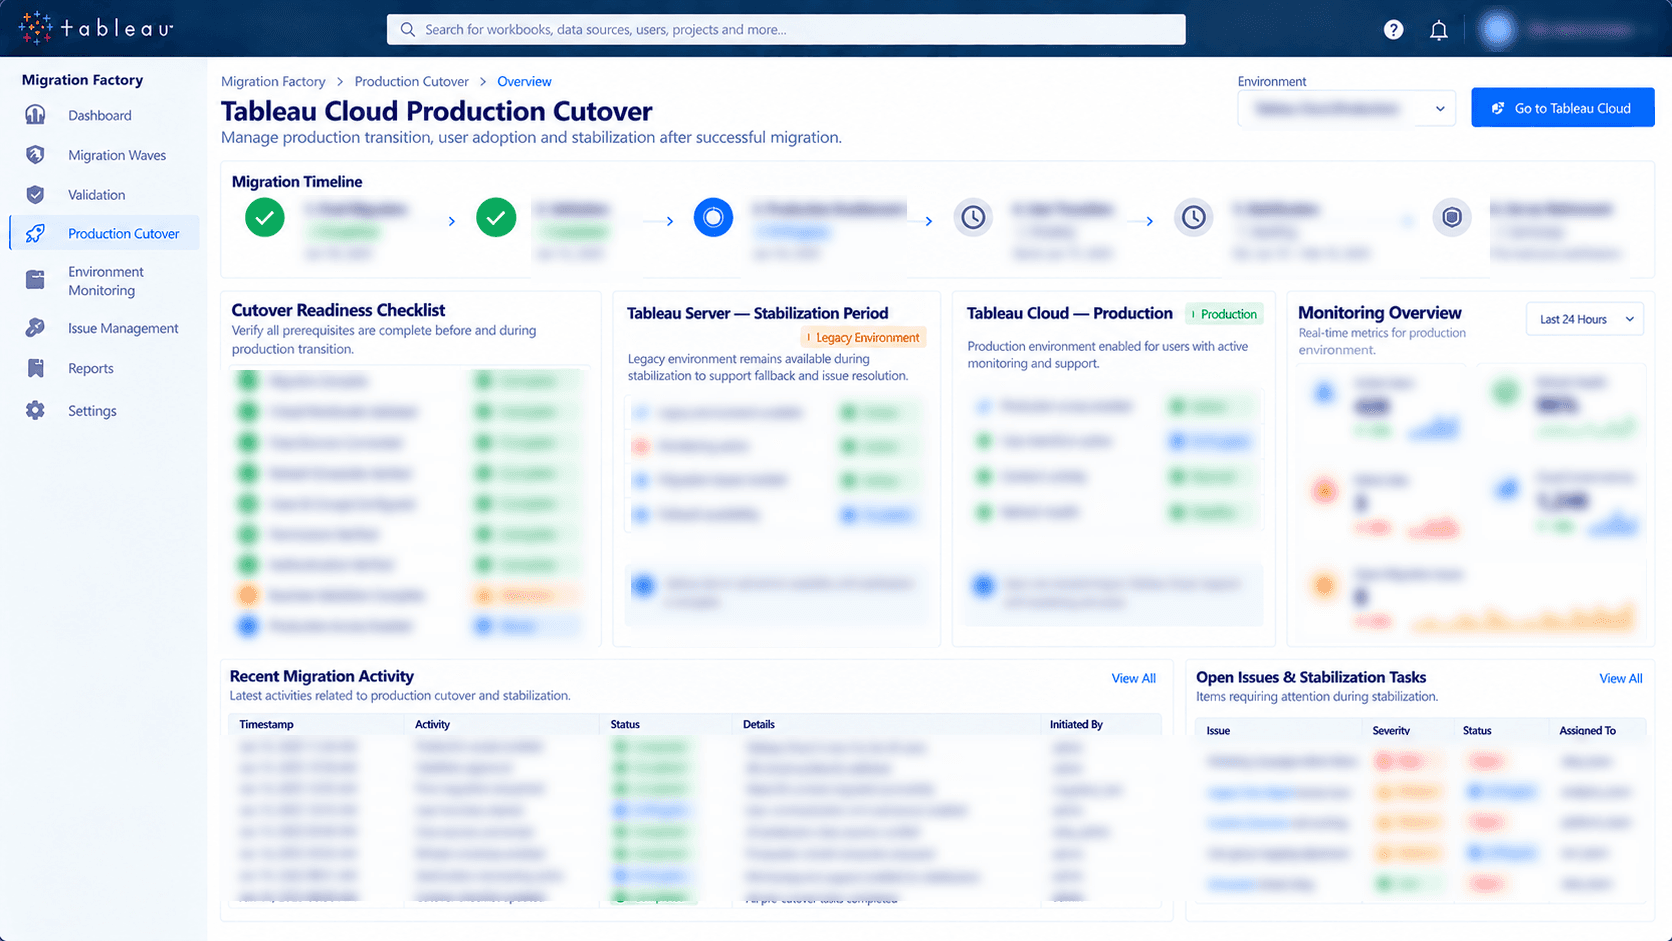Image resolution: width=1672 pixels, height=941 pixels.
Task: Open Migration Waves shield icon
Action: click(x=35, y=155)
